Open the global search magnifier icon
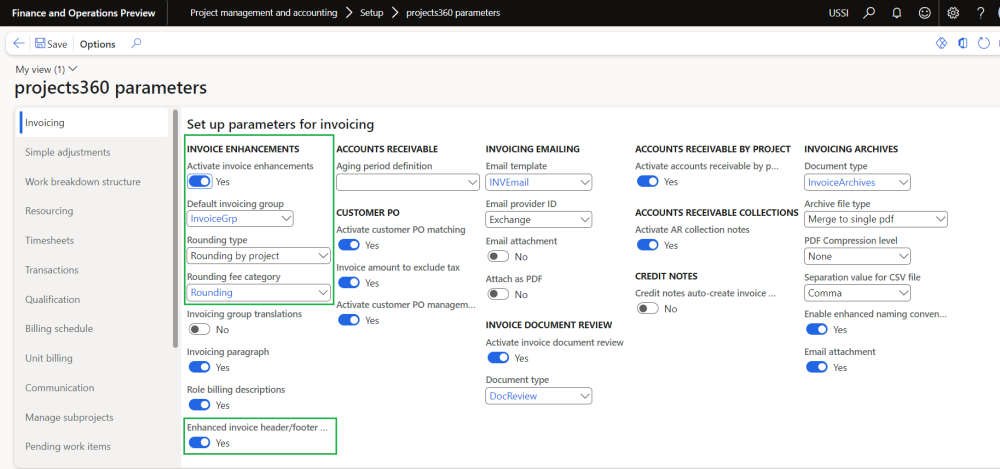 tap(869, 13)
